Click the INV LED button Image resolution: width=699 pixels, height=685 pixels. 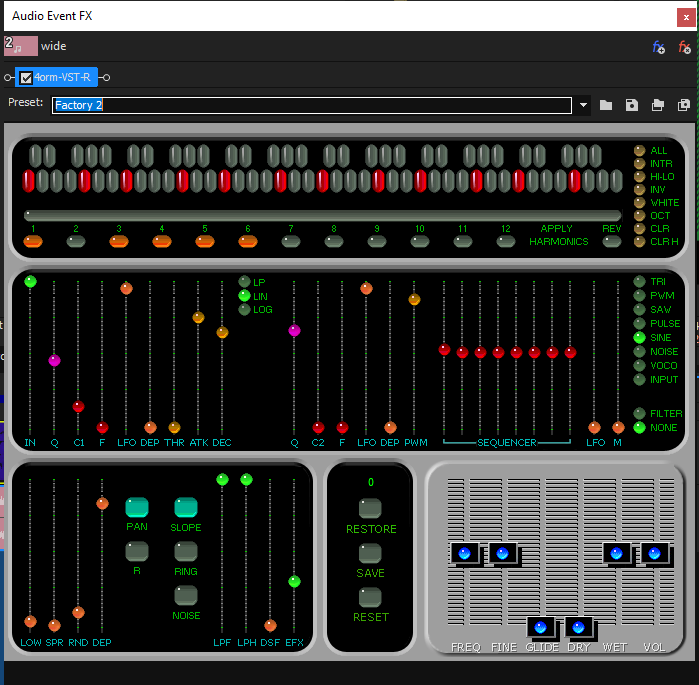click(x=640, y=189)
